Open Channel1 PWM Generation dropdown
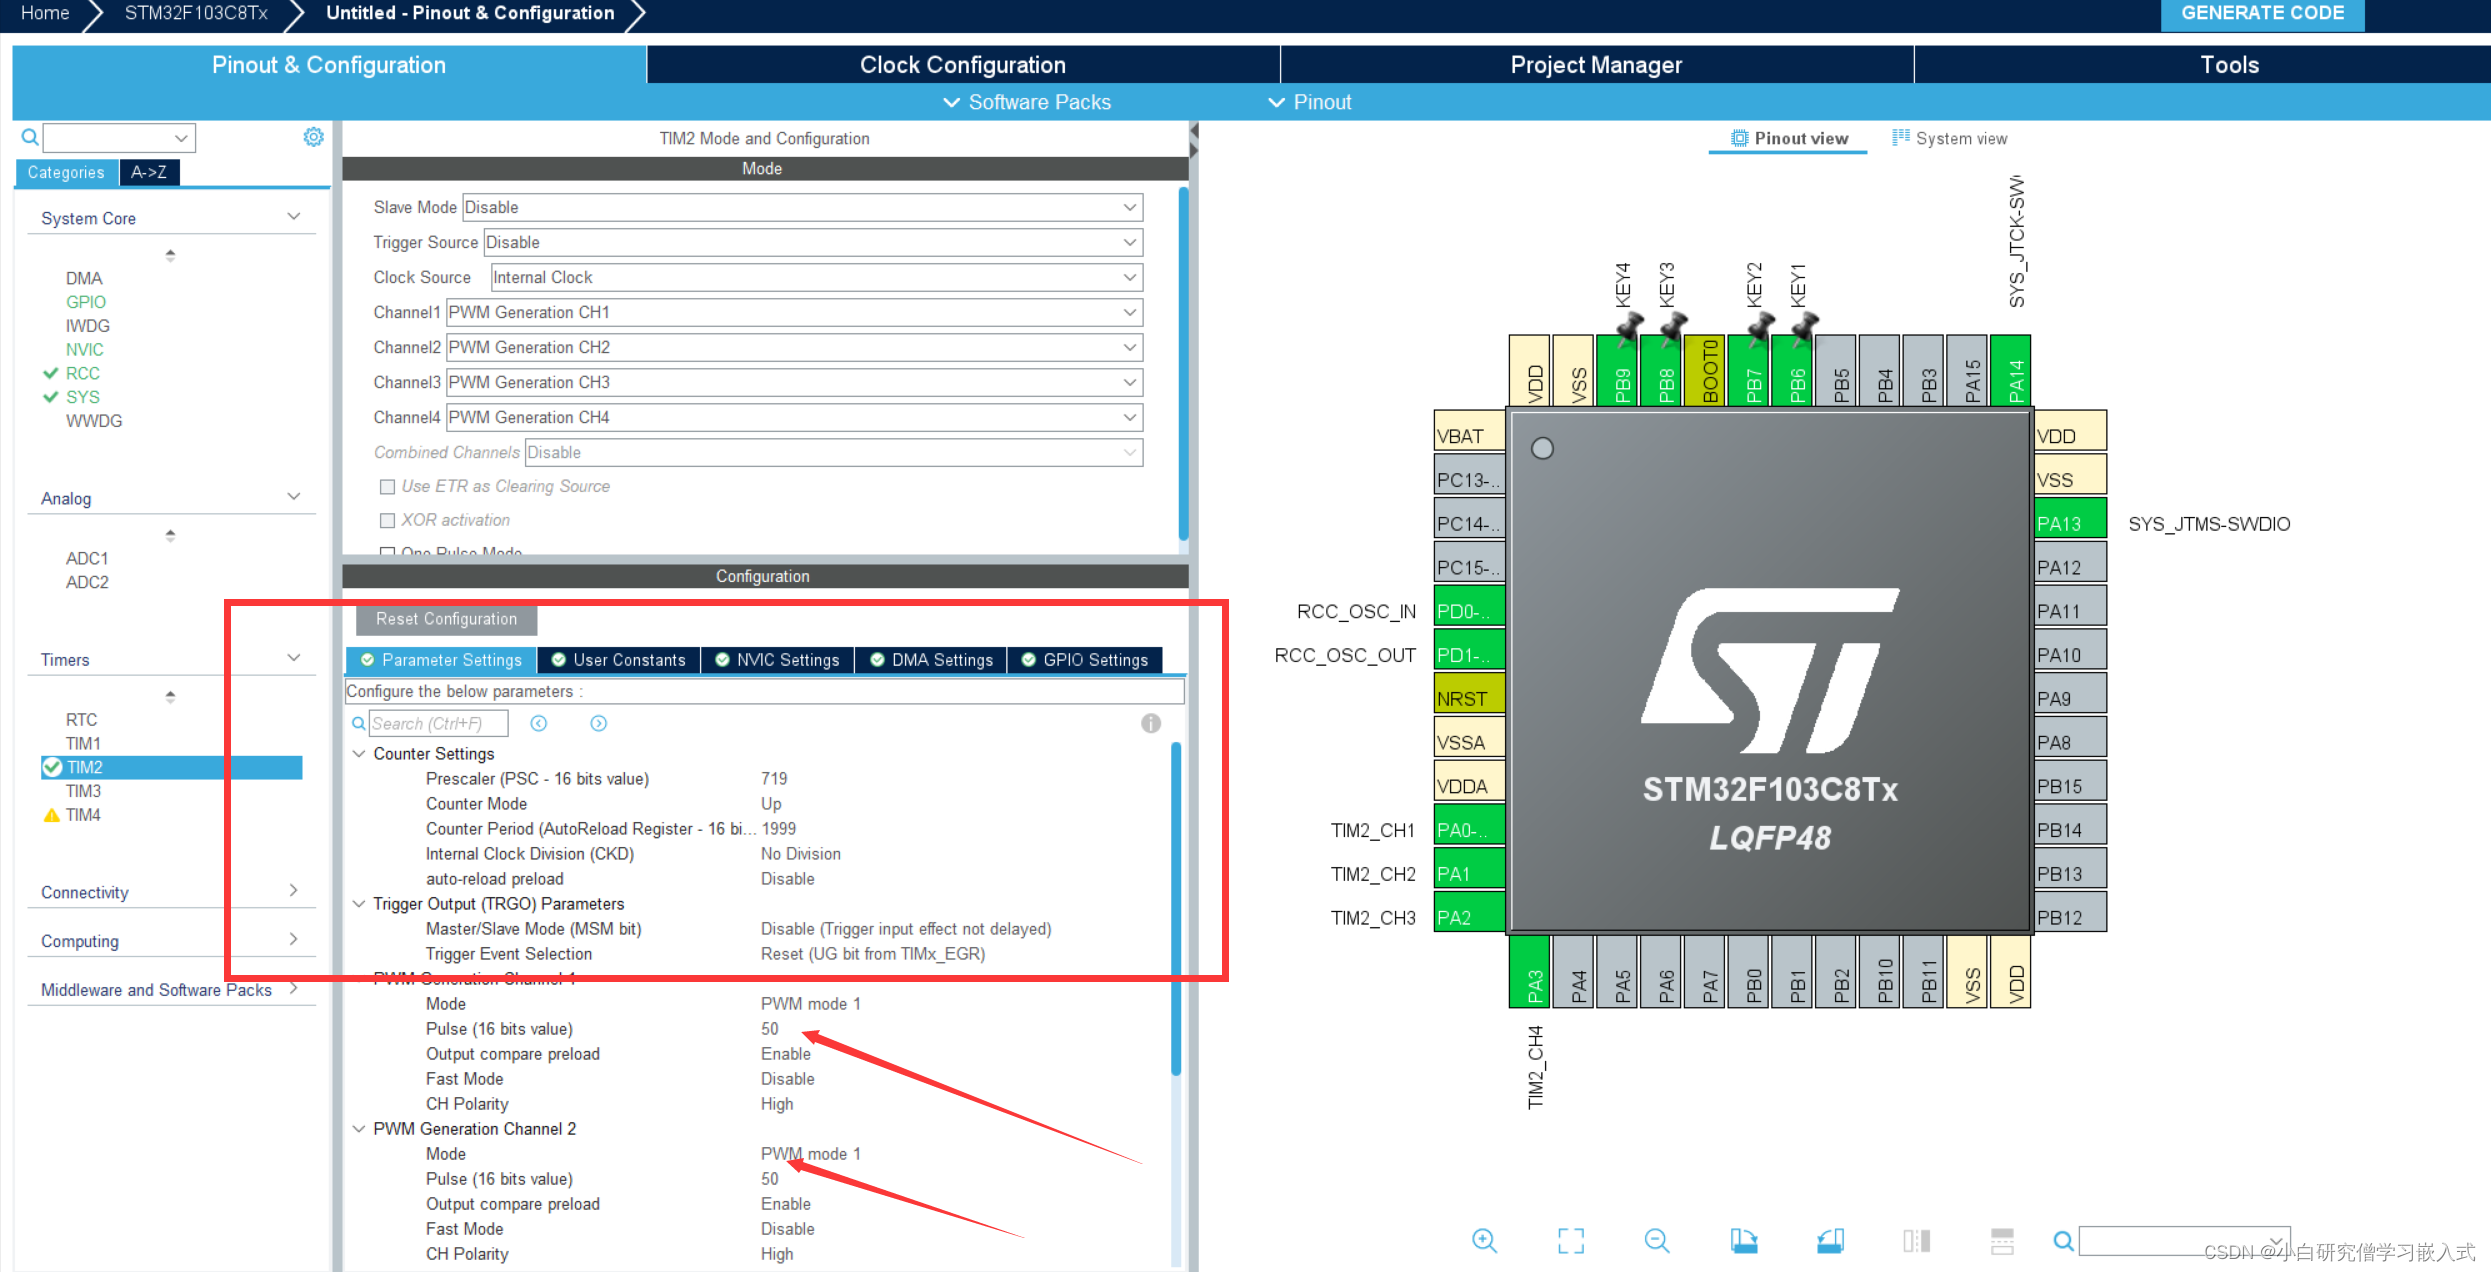This screenshot has height=1272, width=2491. click(x=794, y=312)
